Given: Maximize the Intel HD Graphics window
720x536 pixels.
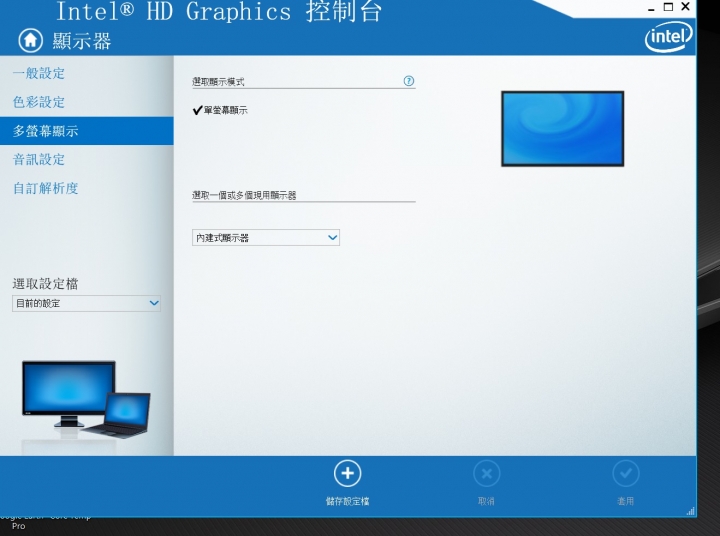Looking at the screenshot, I should pyautogui.click(x=668, y=7).
